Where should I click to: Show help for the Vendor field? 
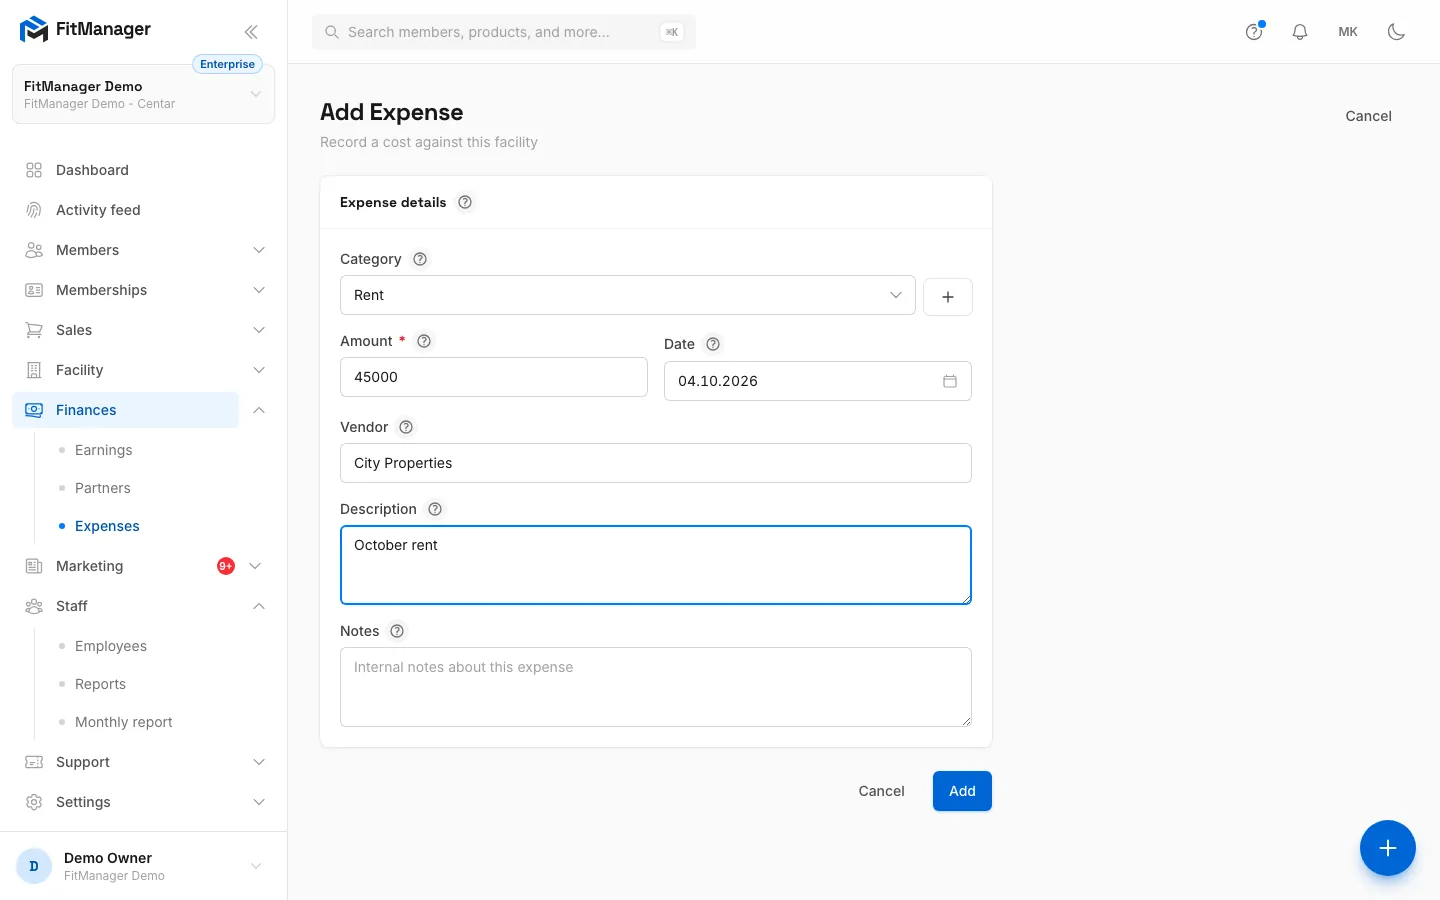406,427
